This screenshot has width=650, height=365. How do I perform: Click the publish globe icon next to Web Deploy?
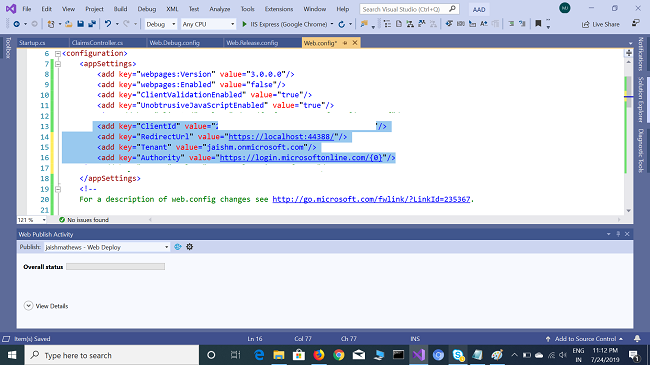pos(178,247)
